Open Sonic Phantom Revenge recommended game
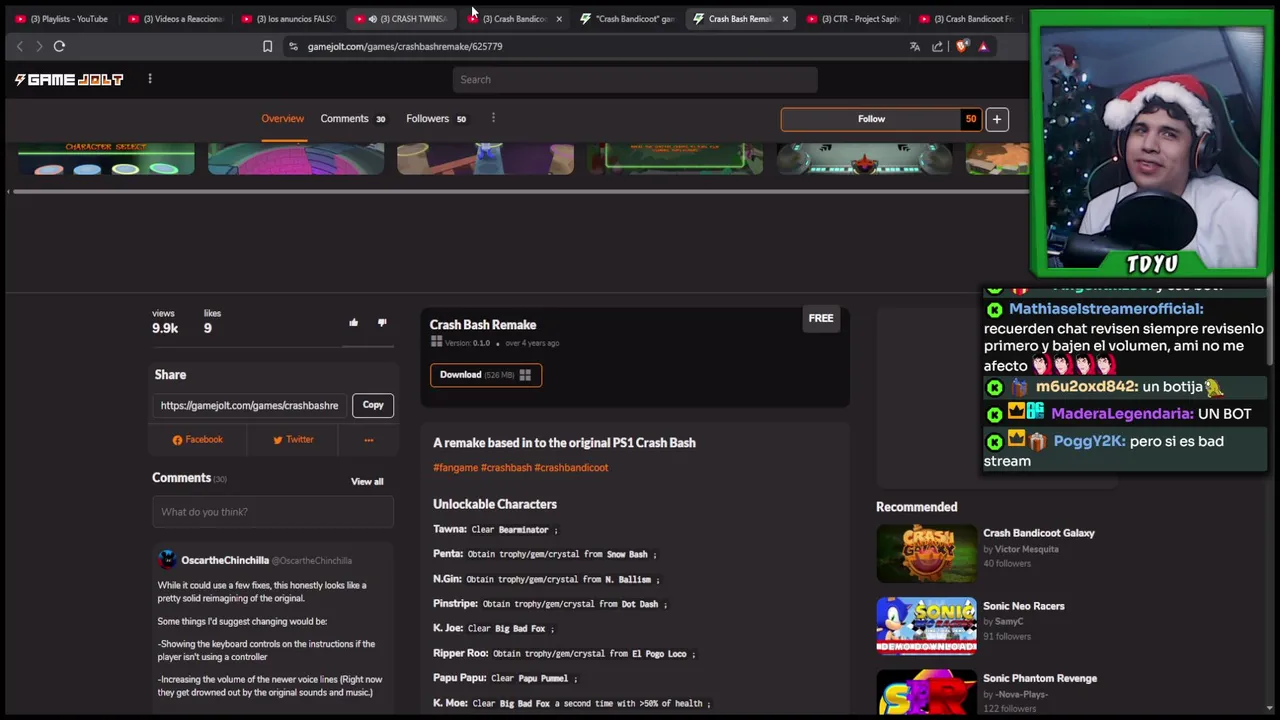Screen dimensions: 1280x720 pyautogui.click(x=1040, y=678)
